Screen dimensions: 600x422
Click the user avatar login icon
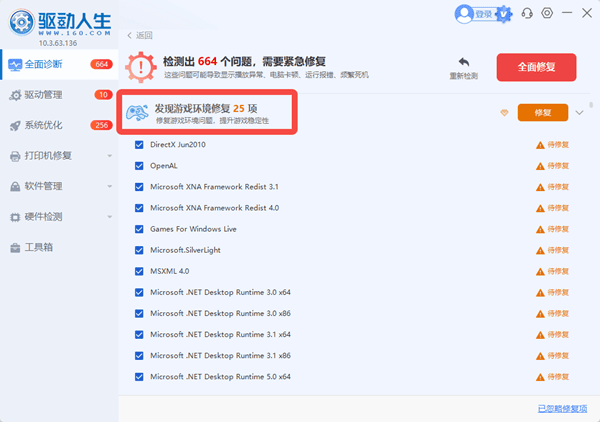pos(464,14)
